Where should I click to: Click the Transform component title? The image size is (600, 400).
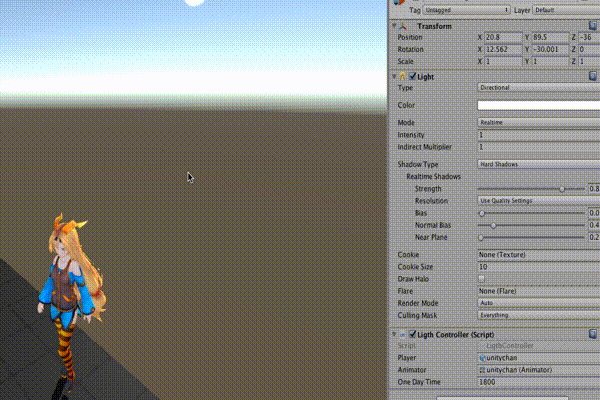point(434,26)
